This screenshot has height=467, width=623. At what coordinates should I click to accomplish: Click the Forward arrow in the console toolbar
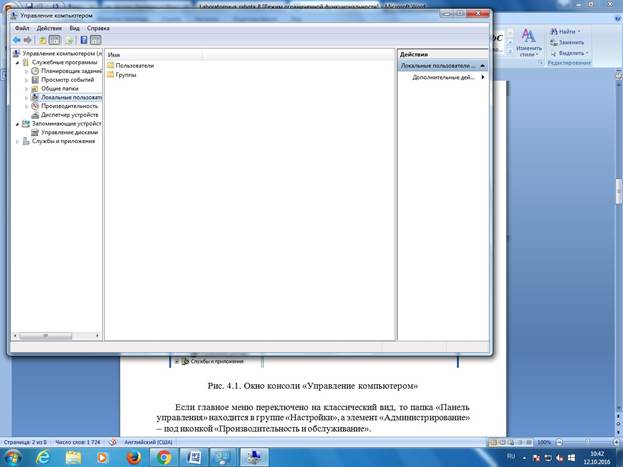pos(28,40)
